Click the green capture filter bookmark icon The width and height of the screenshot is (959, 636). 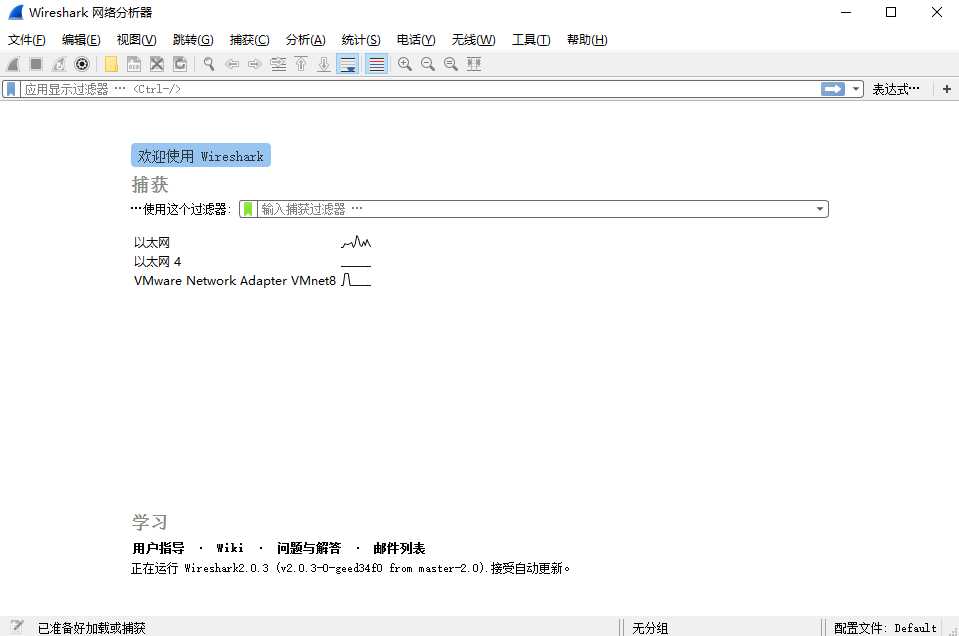pos(248,209)
